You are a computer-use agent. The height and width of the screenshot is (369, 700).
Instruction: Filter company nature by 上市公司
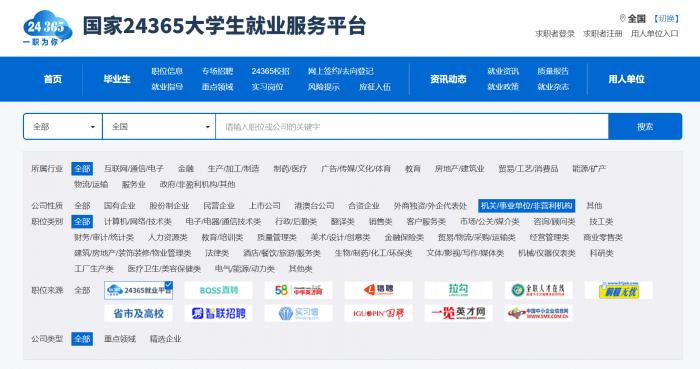click(265, 206)
